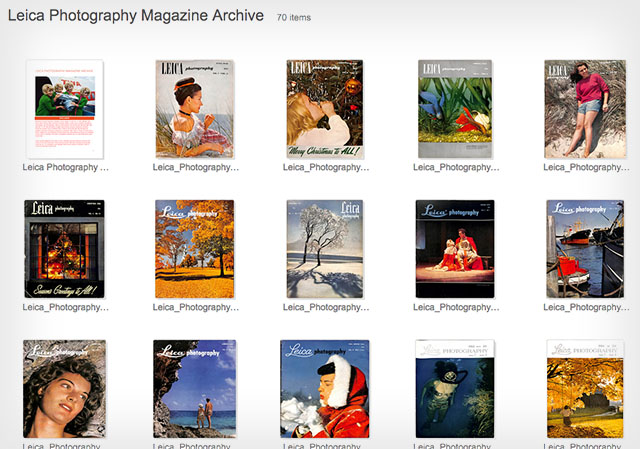
Task: Click the file name under the goldfish cover
Action: point(456,167)
